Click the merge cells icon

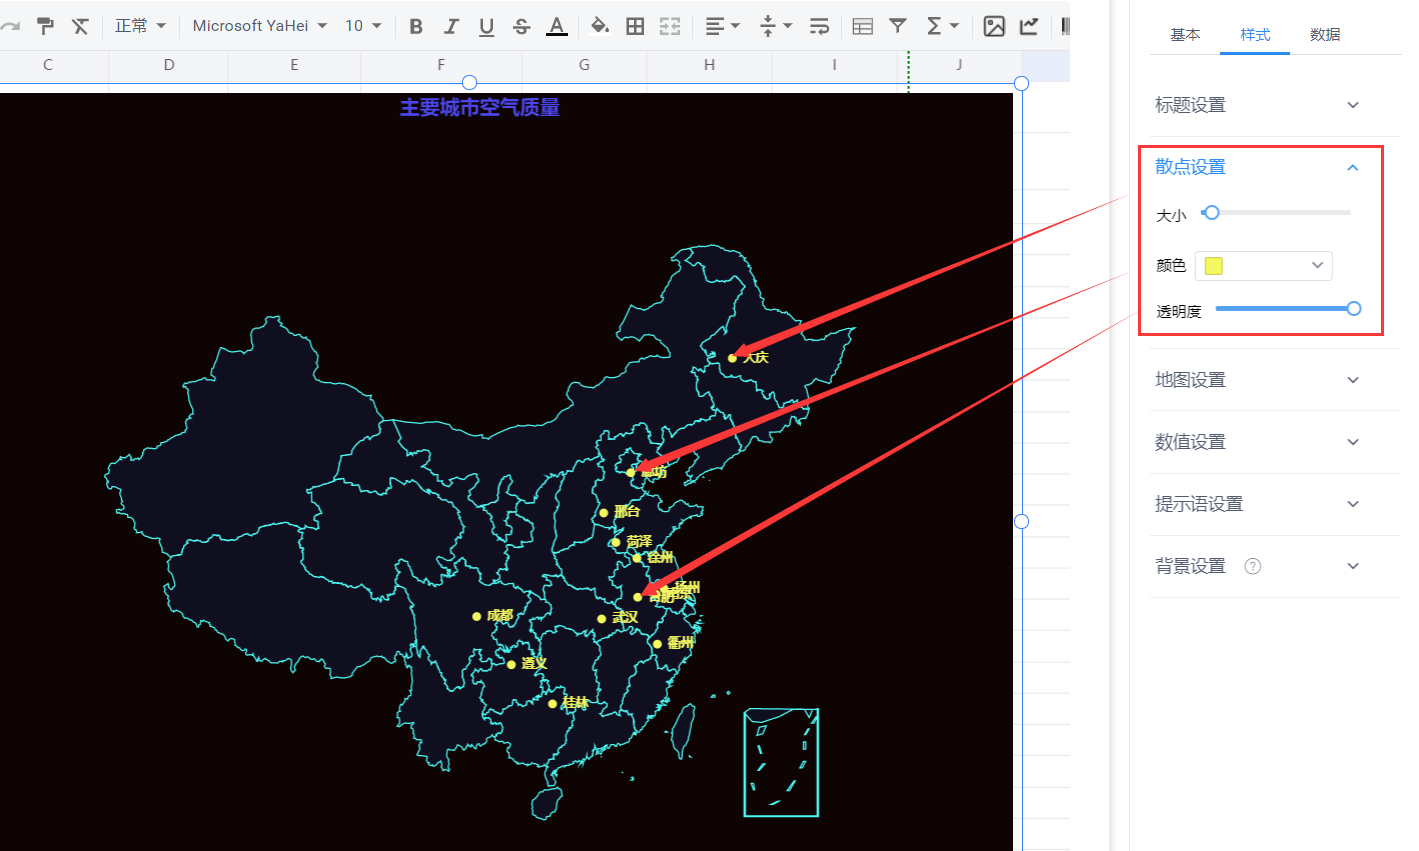click(x=670, y=26)
